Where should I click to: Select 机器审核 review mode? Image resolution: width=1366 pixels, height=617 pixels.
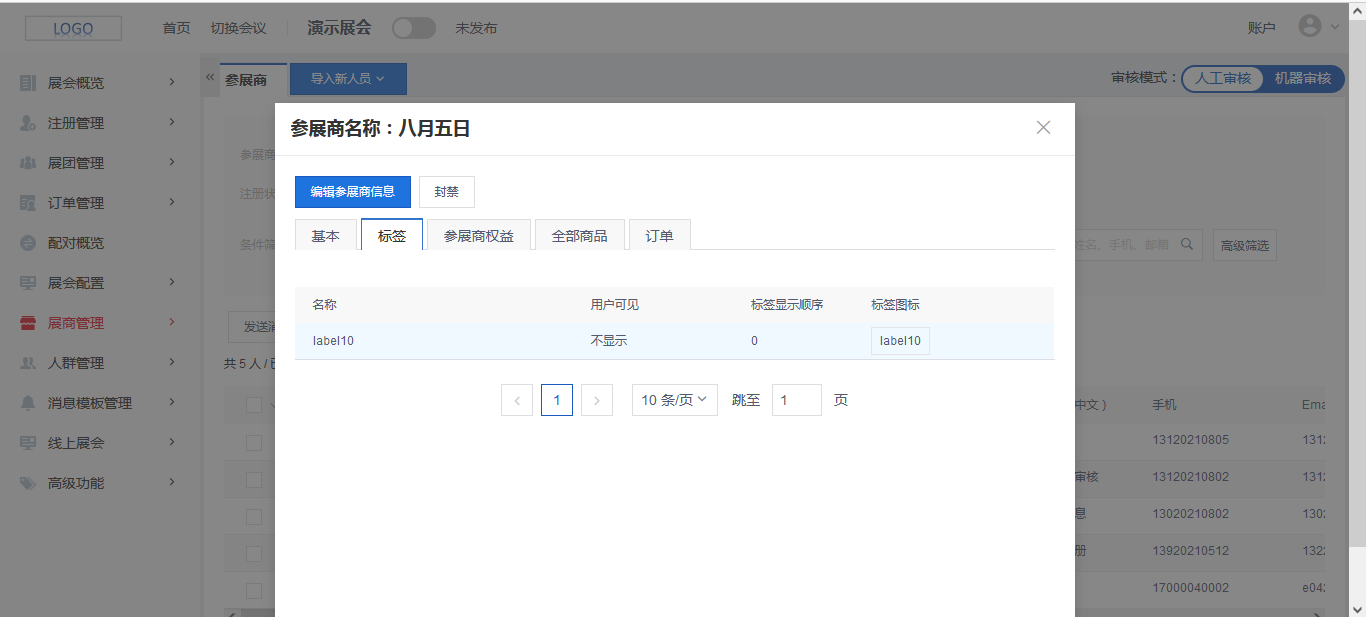point(1303,78)
